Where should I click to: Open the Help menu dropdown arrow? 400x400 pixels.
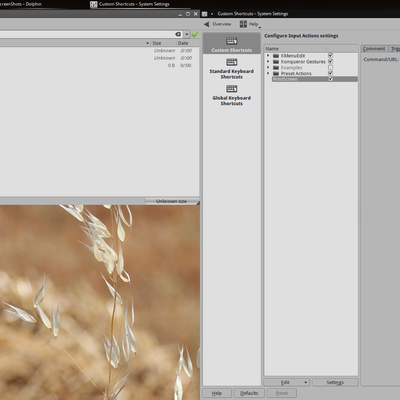(x=260, y=27)
